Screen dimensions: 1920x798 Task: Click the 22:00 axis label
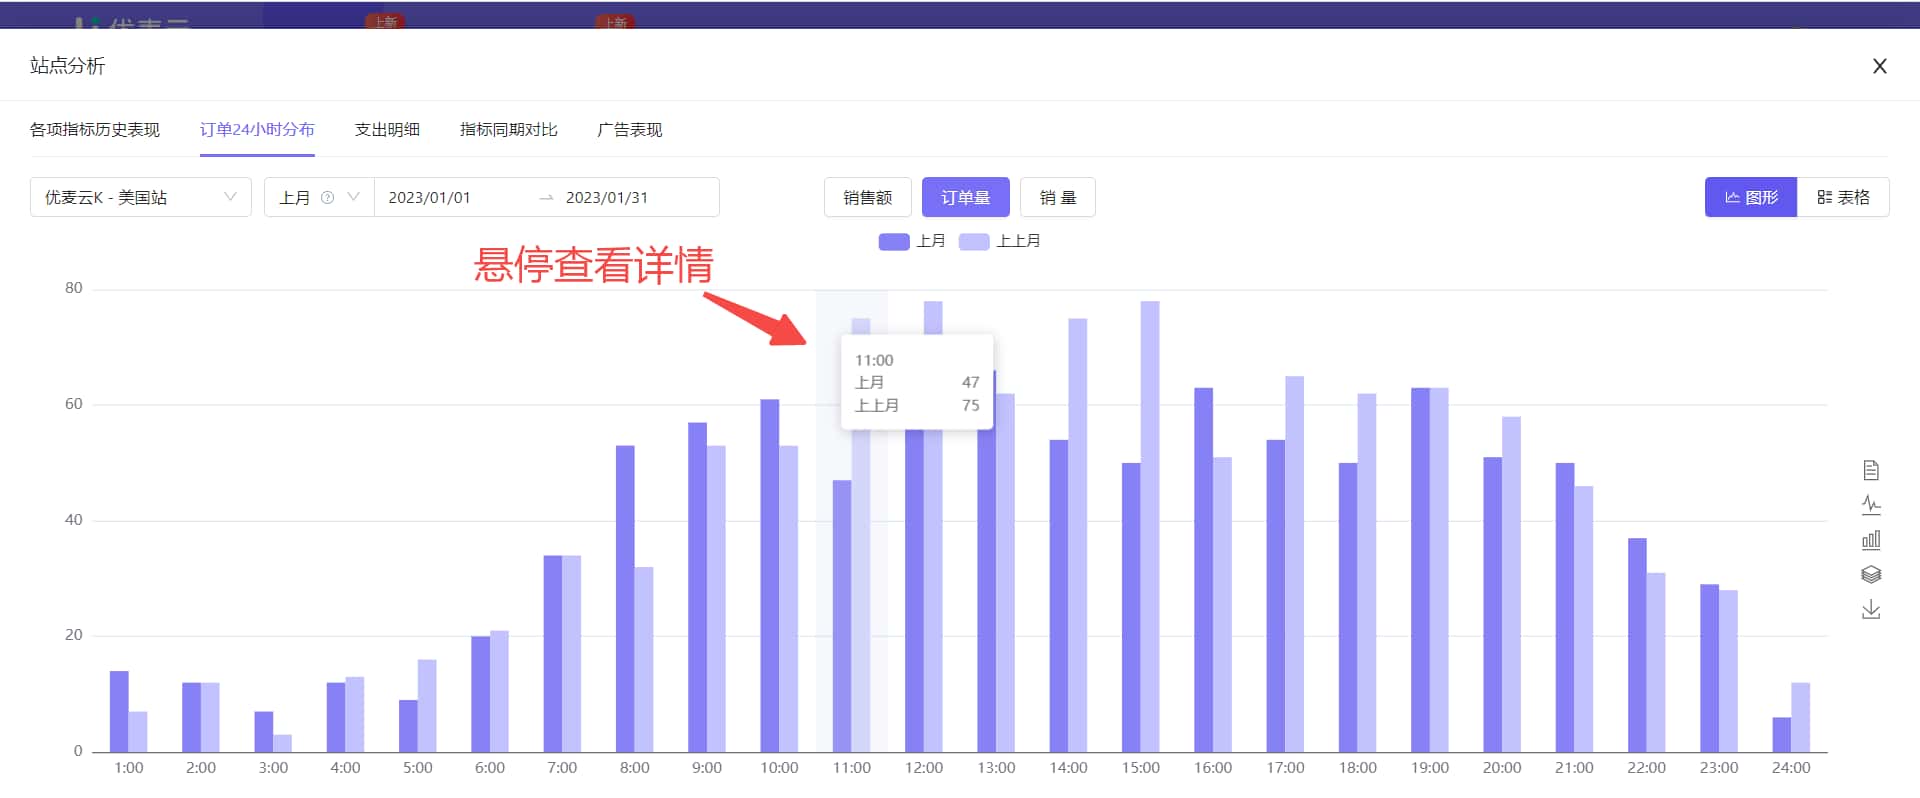1646,768
